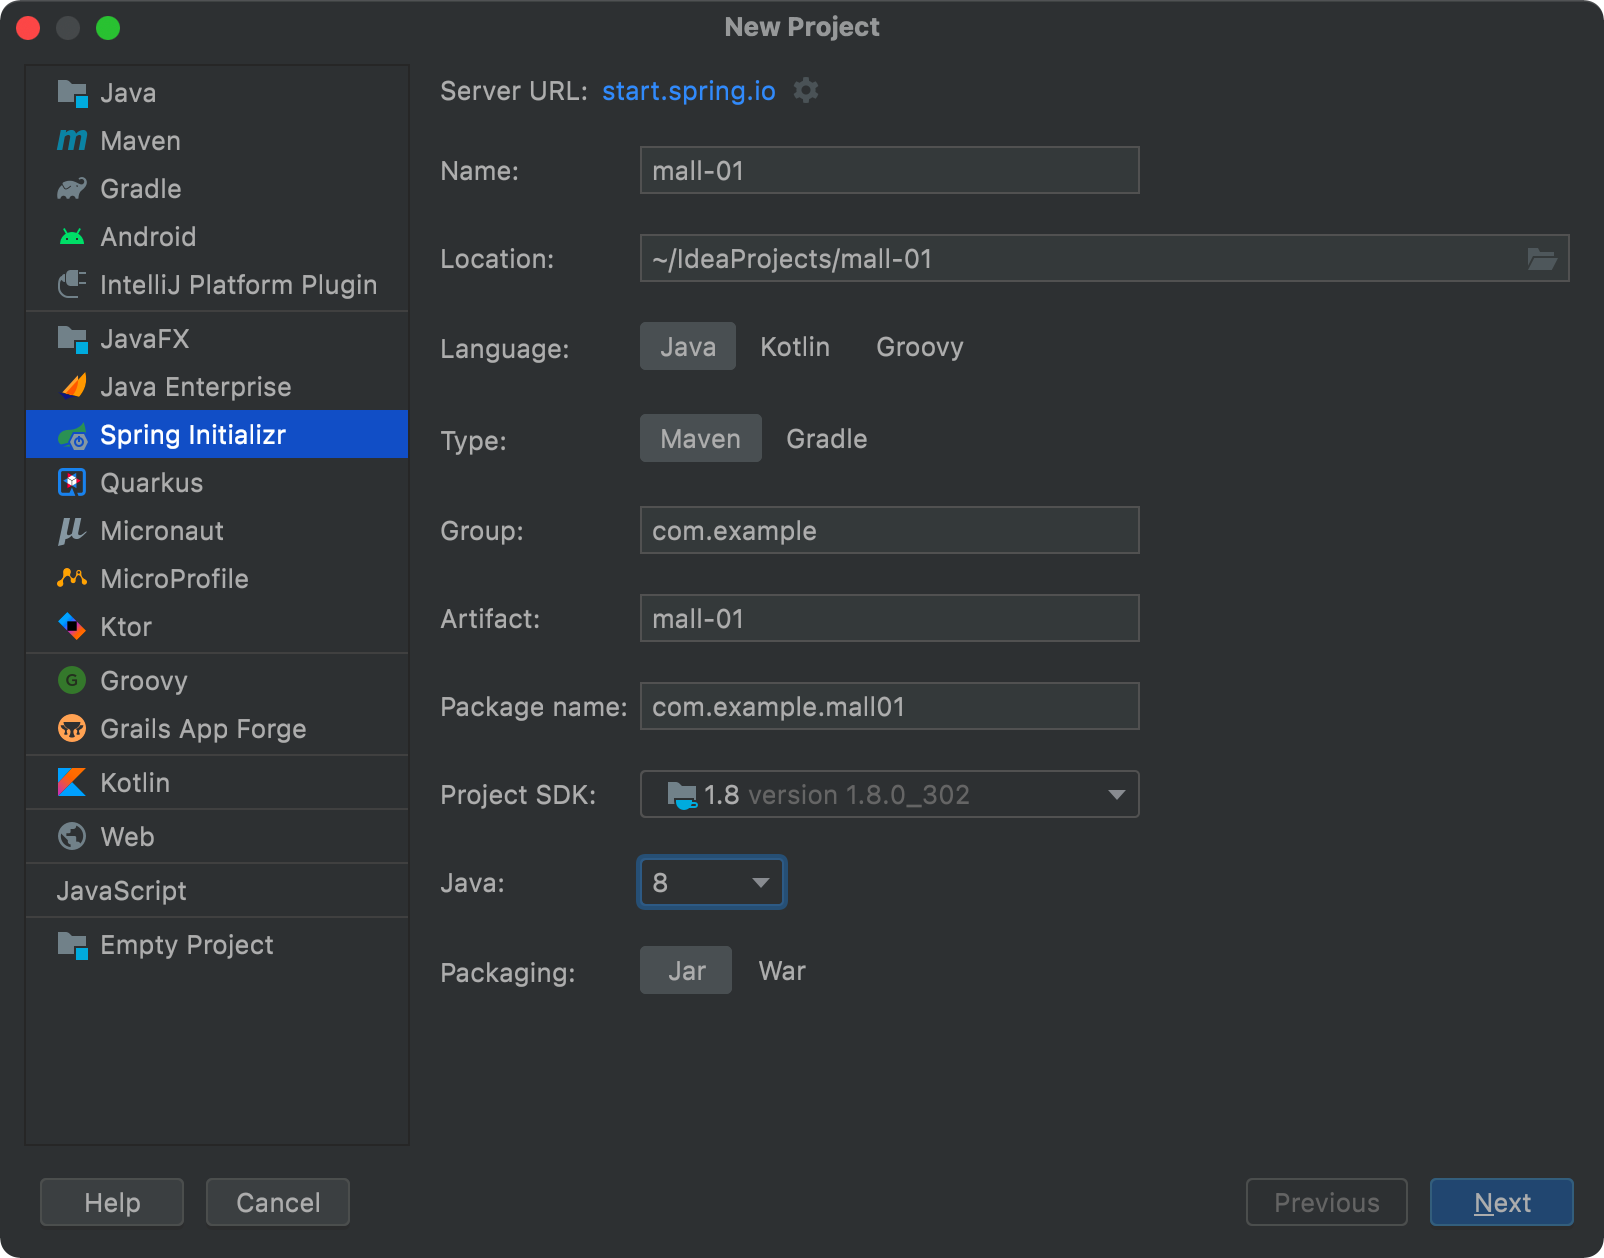This screenshot has height=1258, width=1604.
Task: Select MicroProfile generator label
Action: coord(174,579)
